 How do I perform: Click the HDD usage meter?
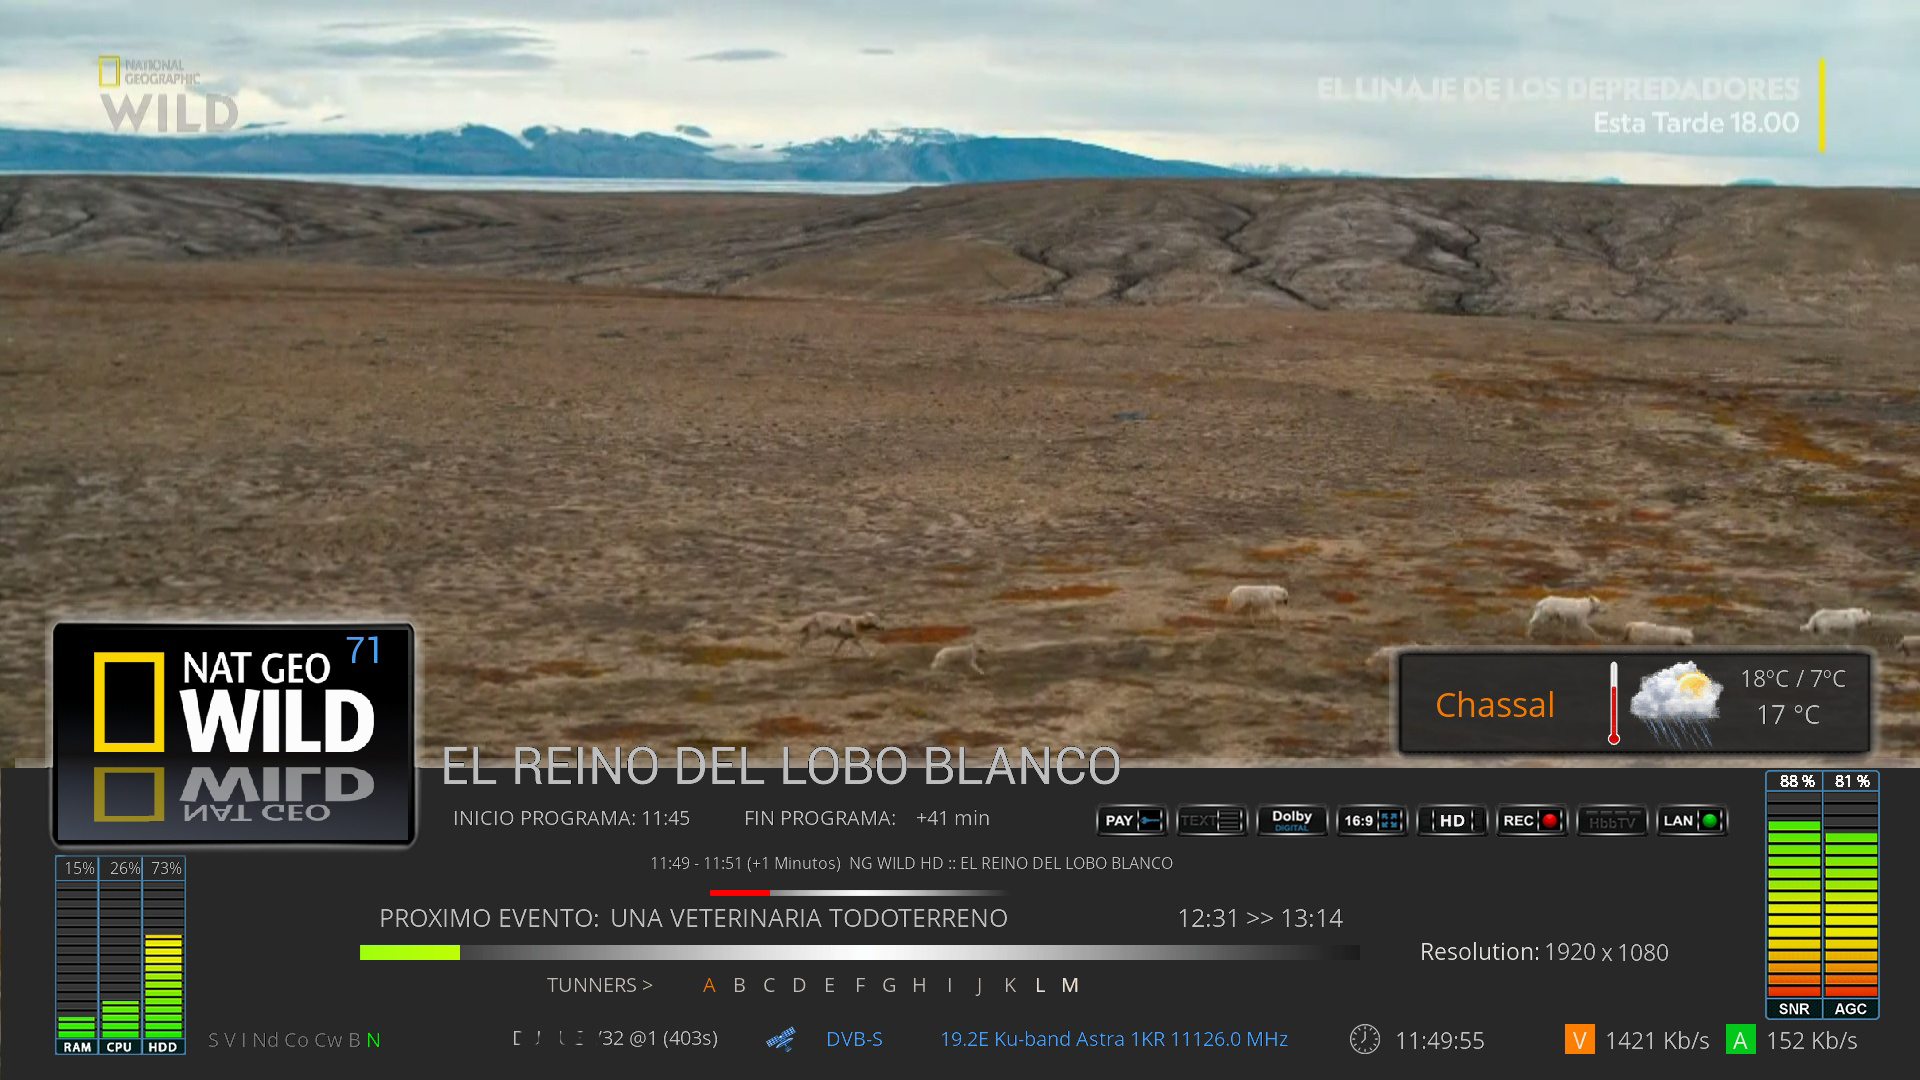[x=163, y=955]
